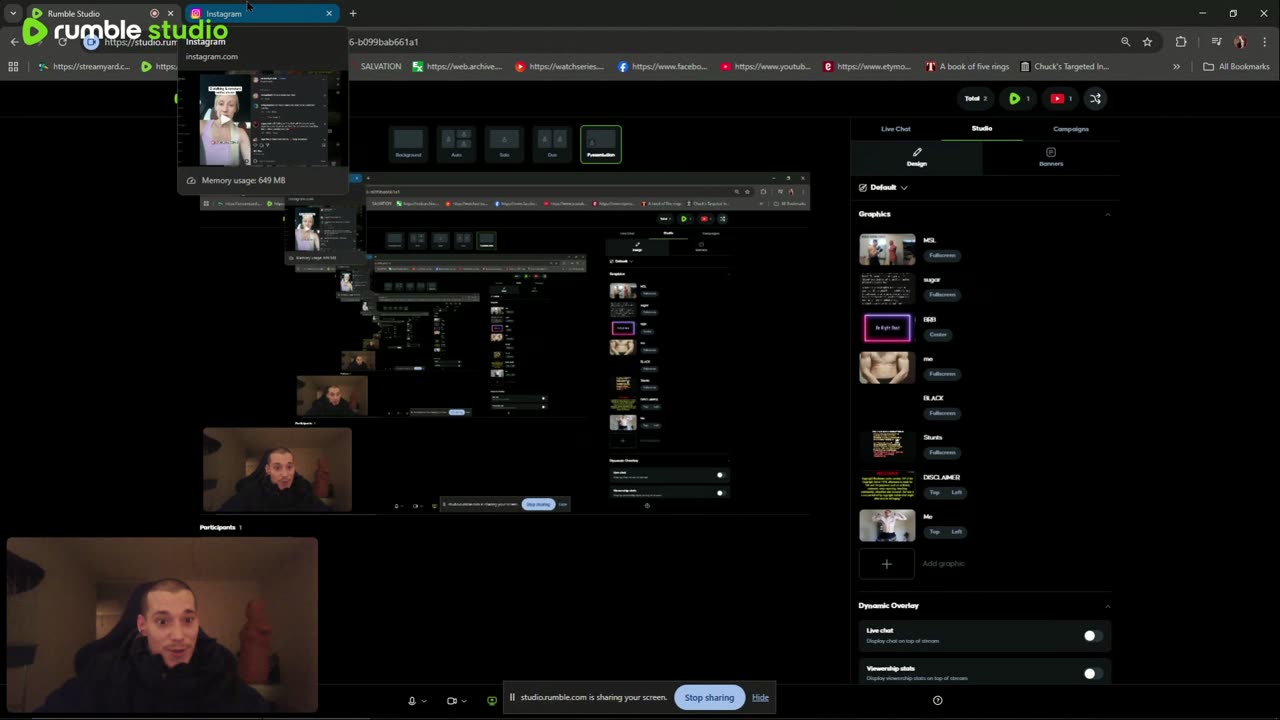Open the Facebook bookmark
The width and height of the screenshot is (1280, 720).
click(662, 67)
